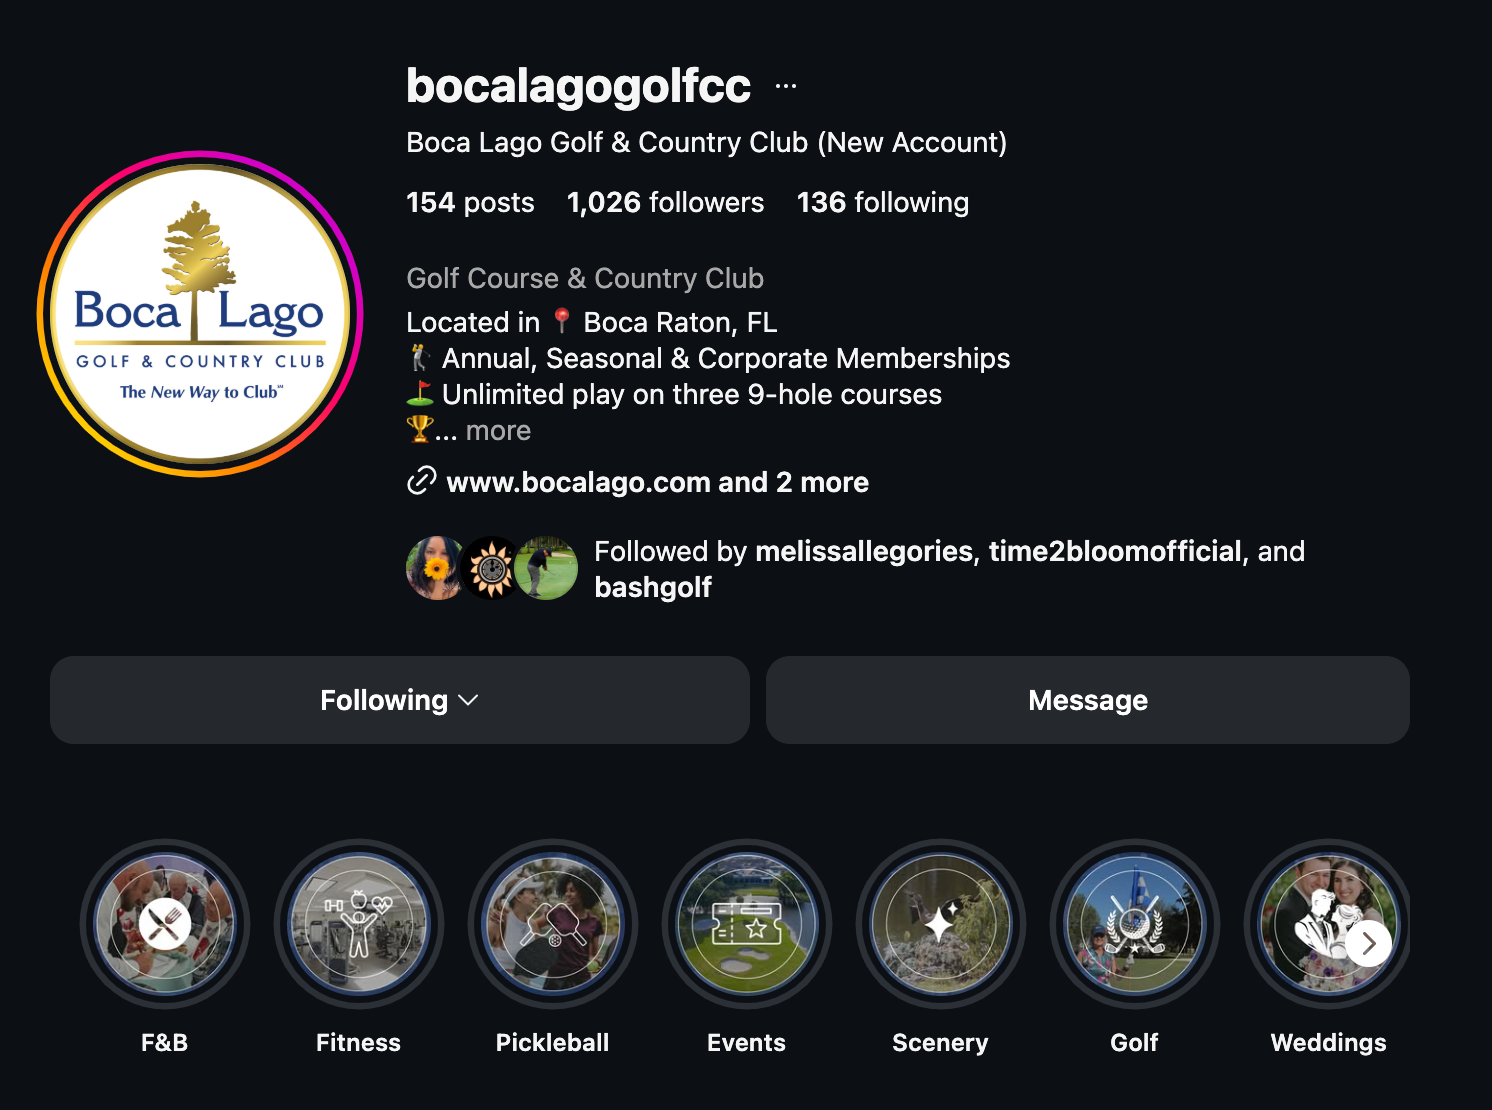Send a message using the Message button
Image resolution: width=1492 pixels, height=1110 pixels.
(x=1088, y=700)
